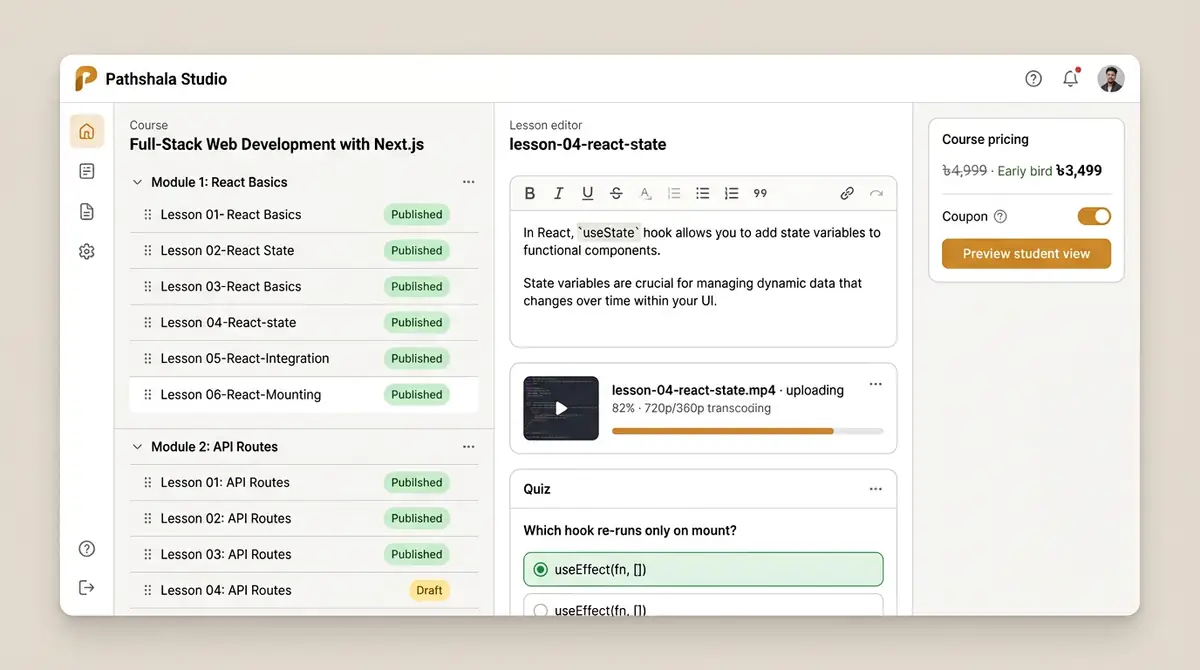Open the help icon in the top bar
Viewport: 1200px width, 670px height.
(x=1034, y=79)
